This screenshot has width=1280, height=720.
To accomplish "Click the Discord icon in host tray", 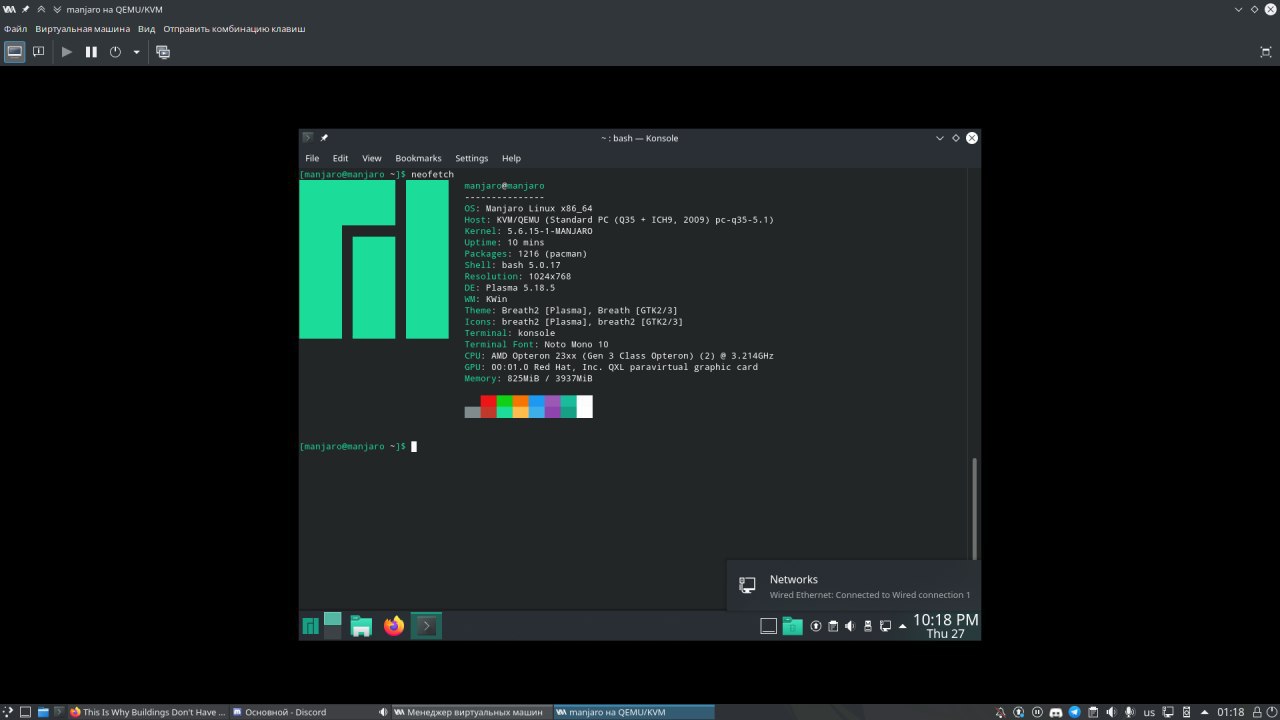I will click(1056, 712).
